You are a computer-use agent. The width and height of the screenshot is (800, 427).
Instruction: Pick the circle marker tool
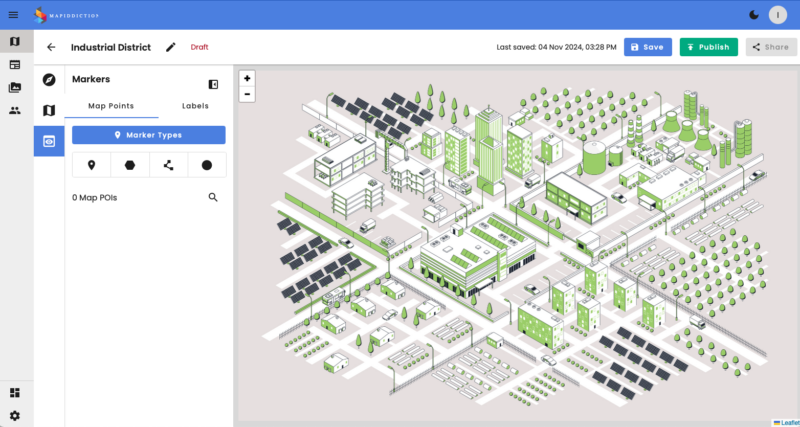[x=207, y=165]
